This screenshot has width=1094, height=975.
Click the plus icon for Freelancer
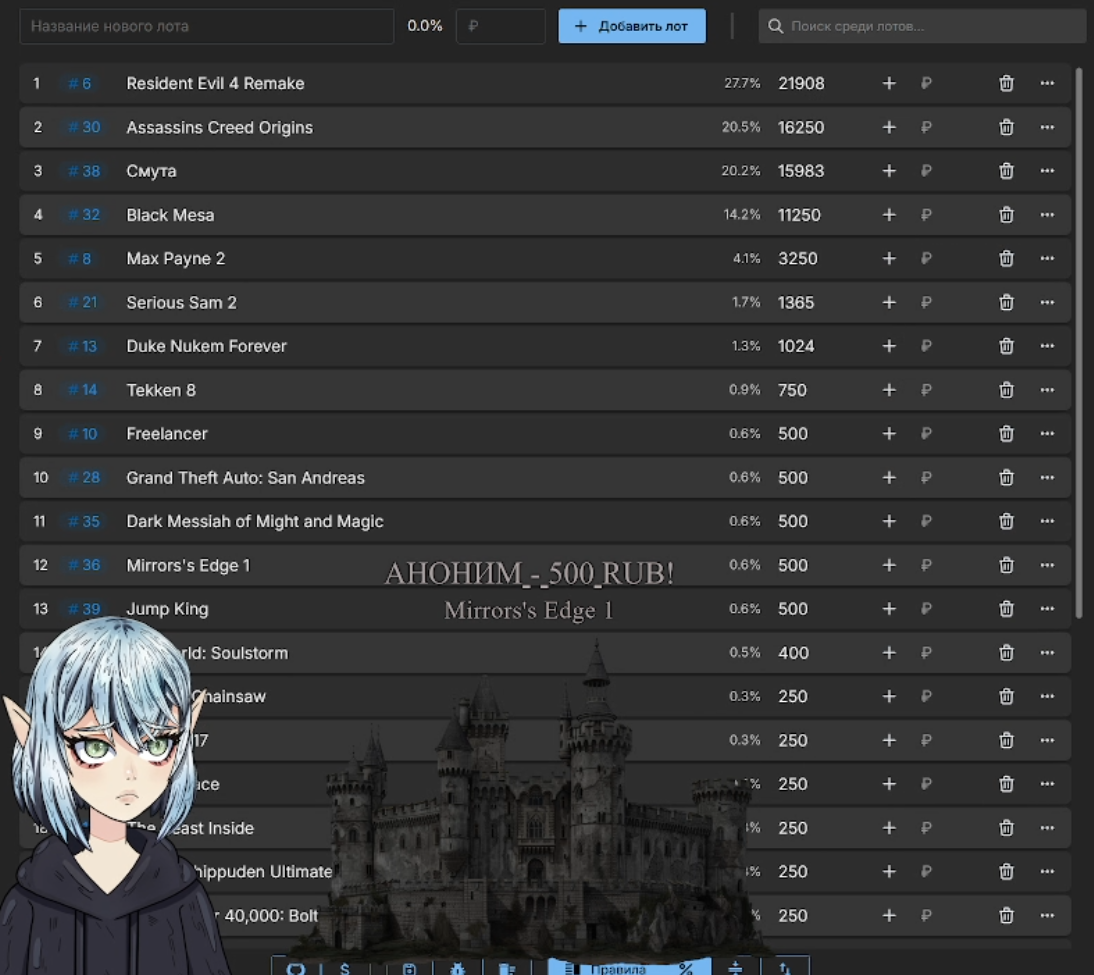pos(889,433)
